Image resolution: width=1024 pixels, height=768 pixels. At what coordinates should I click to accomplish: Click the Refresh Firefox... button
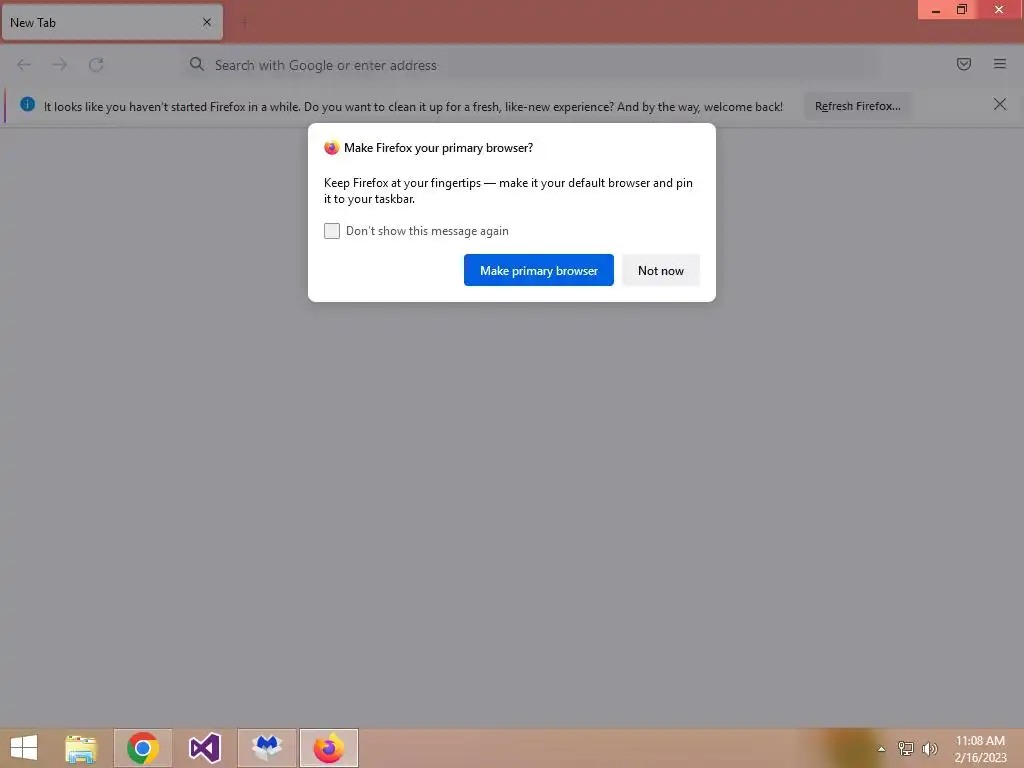857,106
